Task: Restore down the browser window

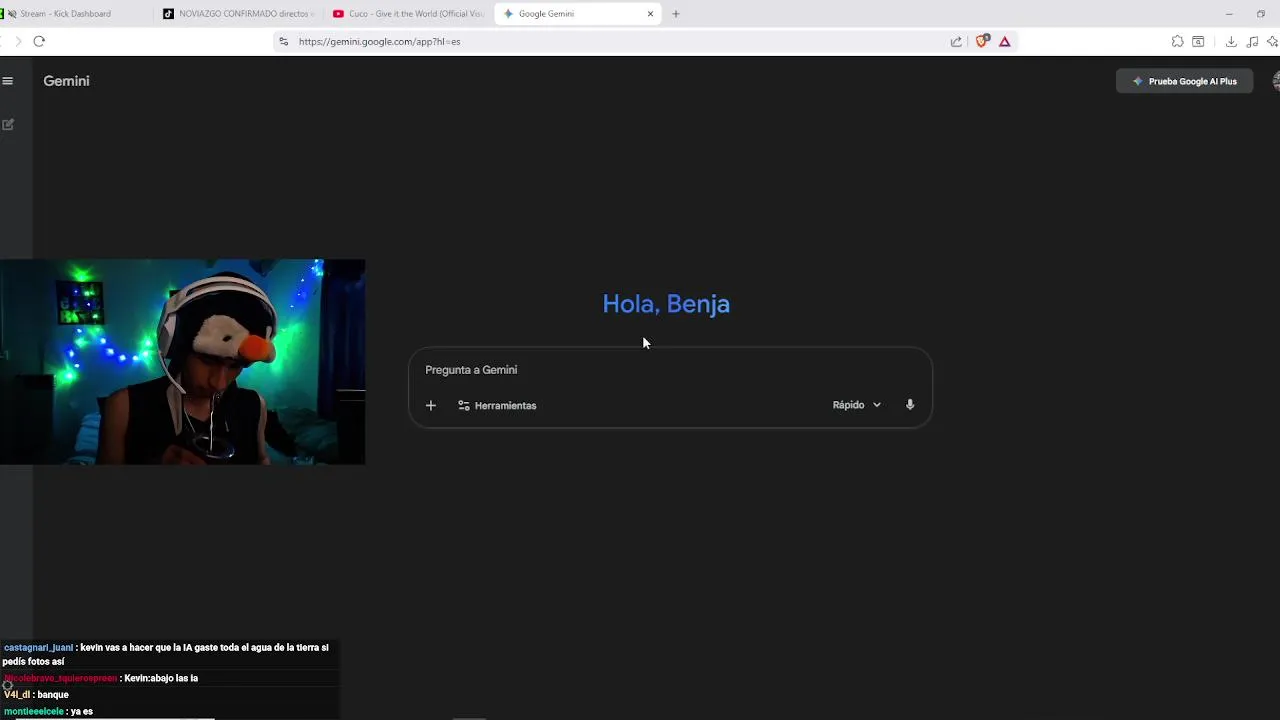Action: (x=1261, y=14)
